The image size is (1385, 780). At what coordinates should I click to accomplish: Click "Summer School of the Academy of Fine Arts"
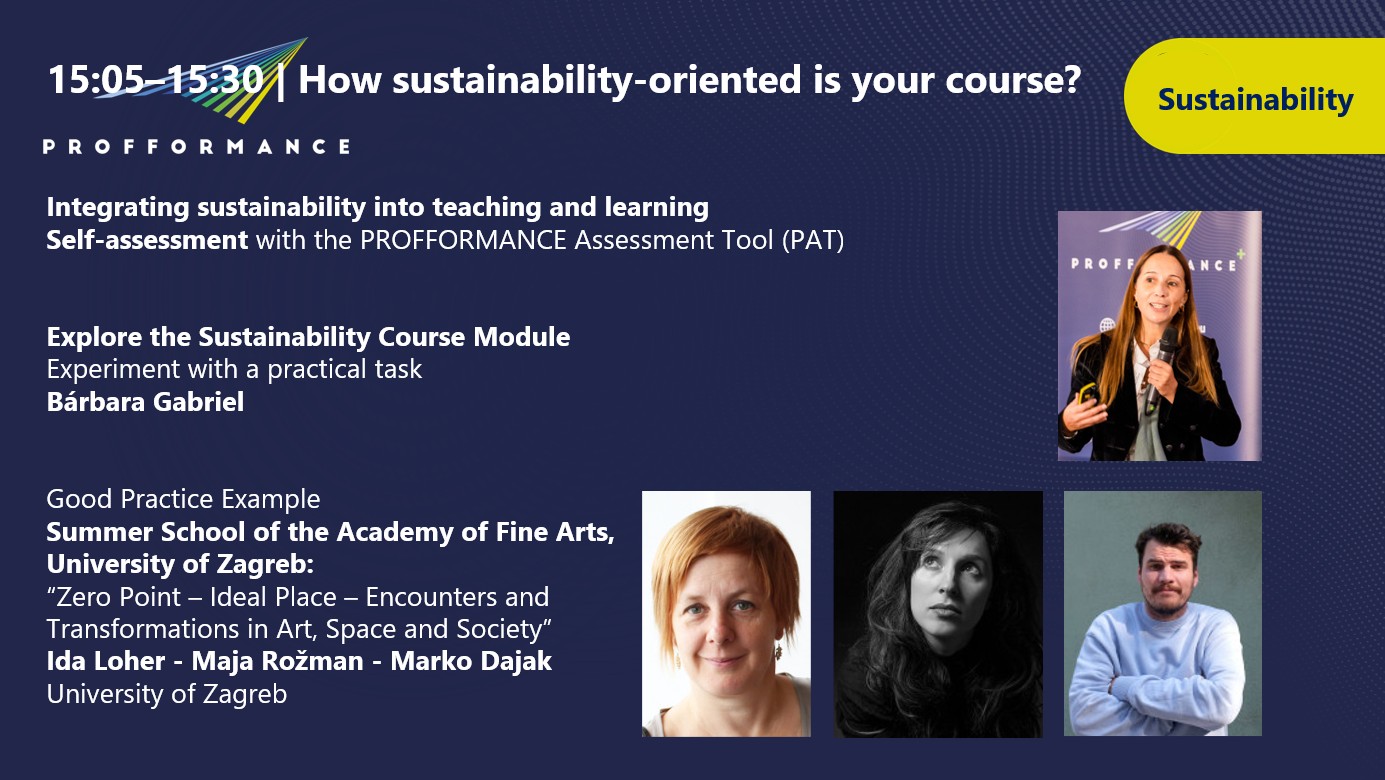(330, 532)
